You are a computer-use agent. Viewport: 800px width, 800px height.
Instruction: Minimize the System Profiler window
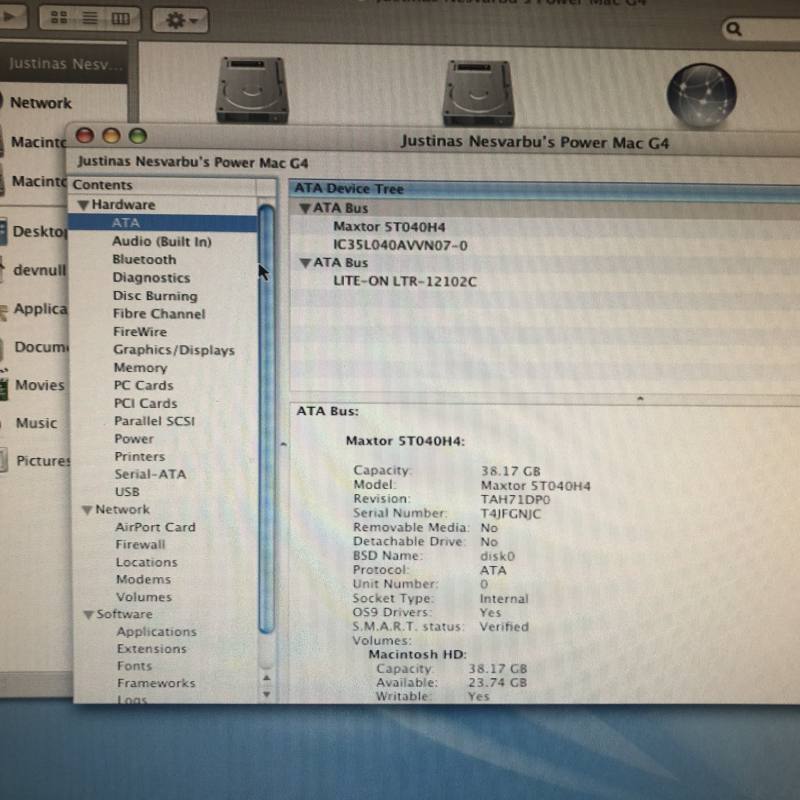click(x=111, y=136)
